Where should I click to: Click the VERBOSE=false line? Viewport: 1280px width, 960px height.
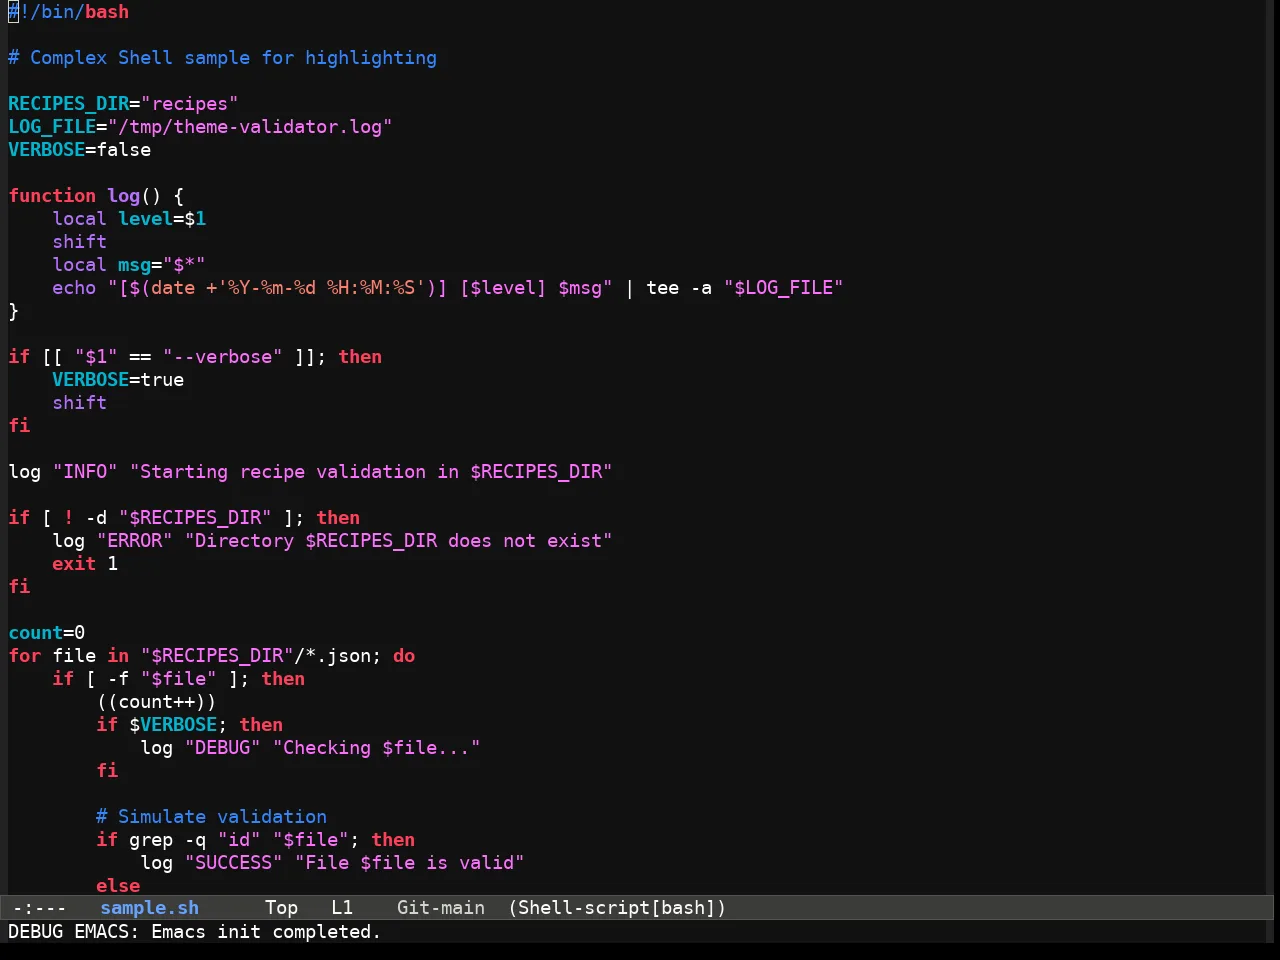[x=80, y=150]
